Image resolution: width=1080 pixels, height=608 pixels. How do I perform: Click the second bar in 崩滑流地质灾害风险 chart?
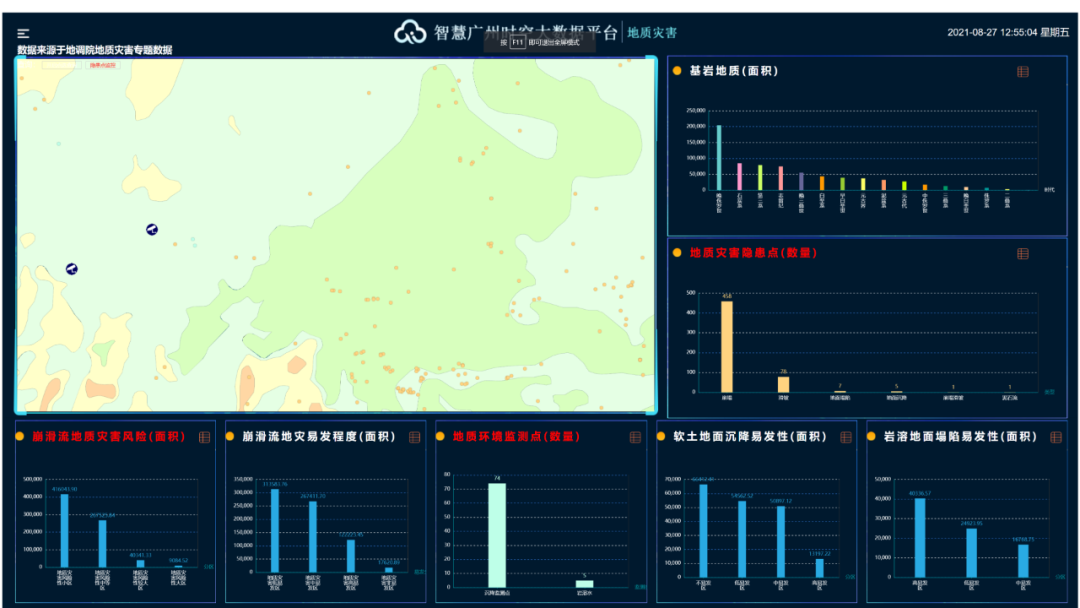[x=103, y=544]
